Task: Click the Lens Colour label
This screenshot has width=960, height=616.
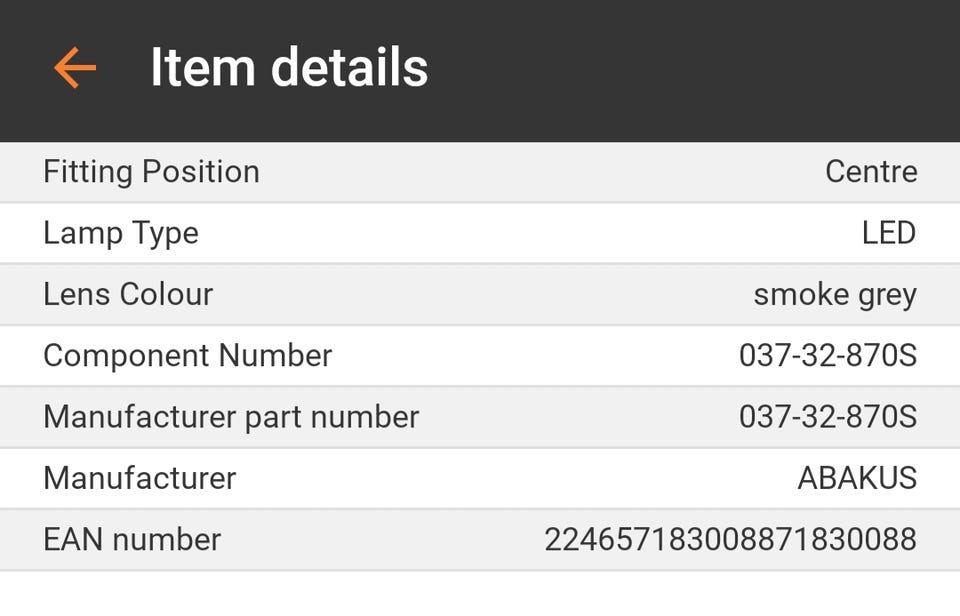Action: coord(128,294)
